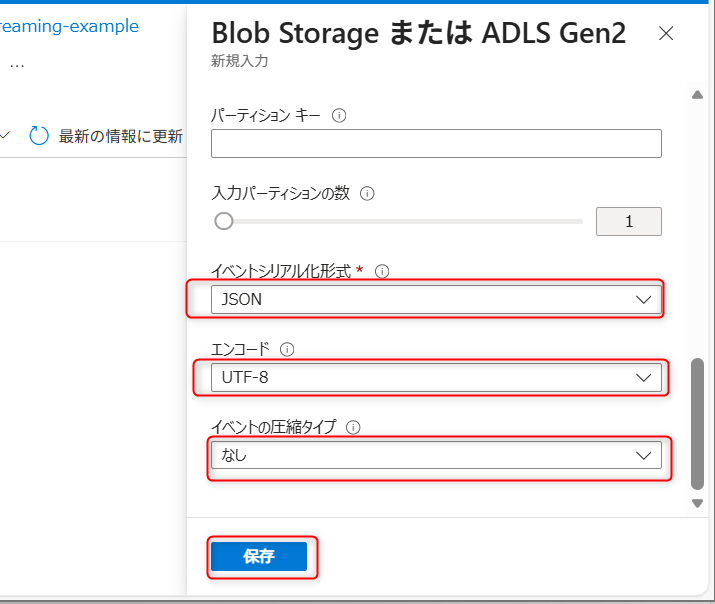Show info for イベントシリアル化形式
Screen dimensions: 715x604
381,271
